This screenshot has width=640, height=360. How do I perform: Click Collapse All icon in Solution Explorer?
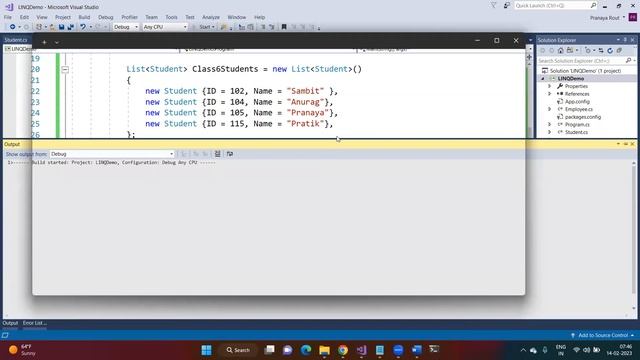point(619,51)
